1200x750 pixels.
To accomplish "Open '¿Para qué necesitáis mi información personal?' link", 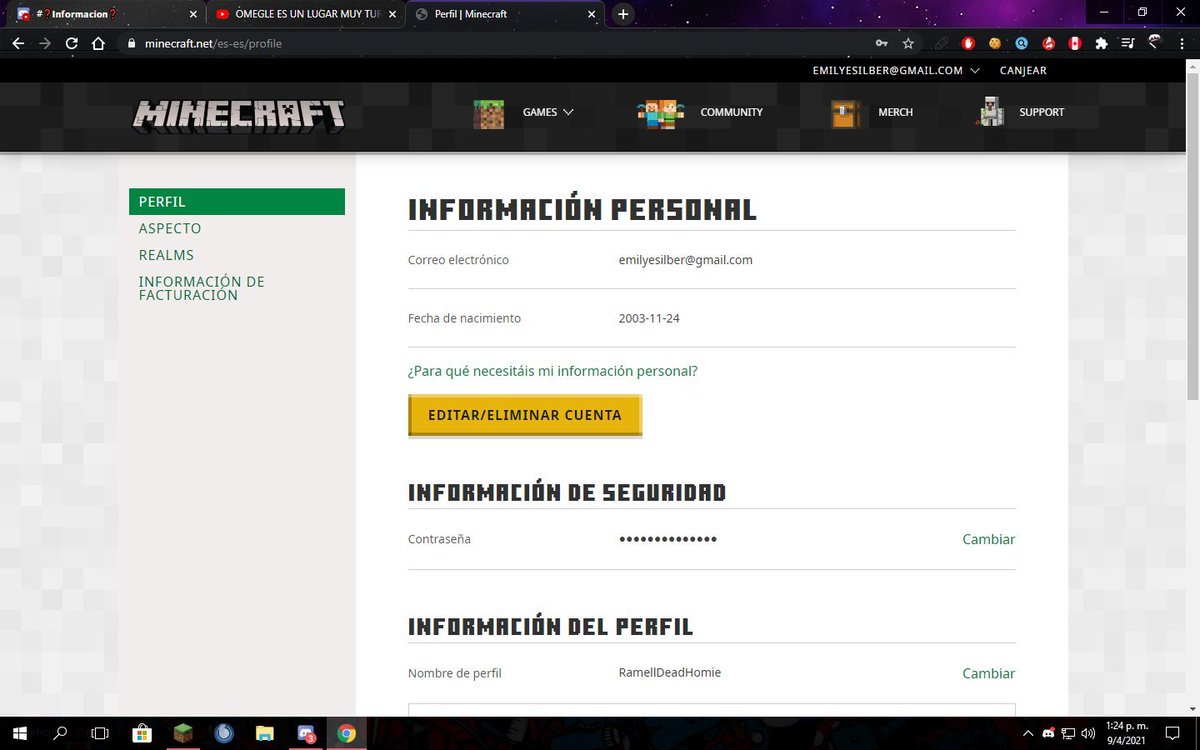I will coord(553,371).
